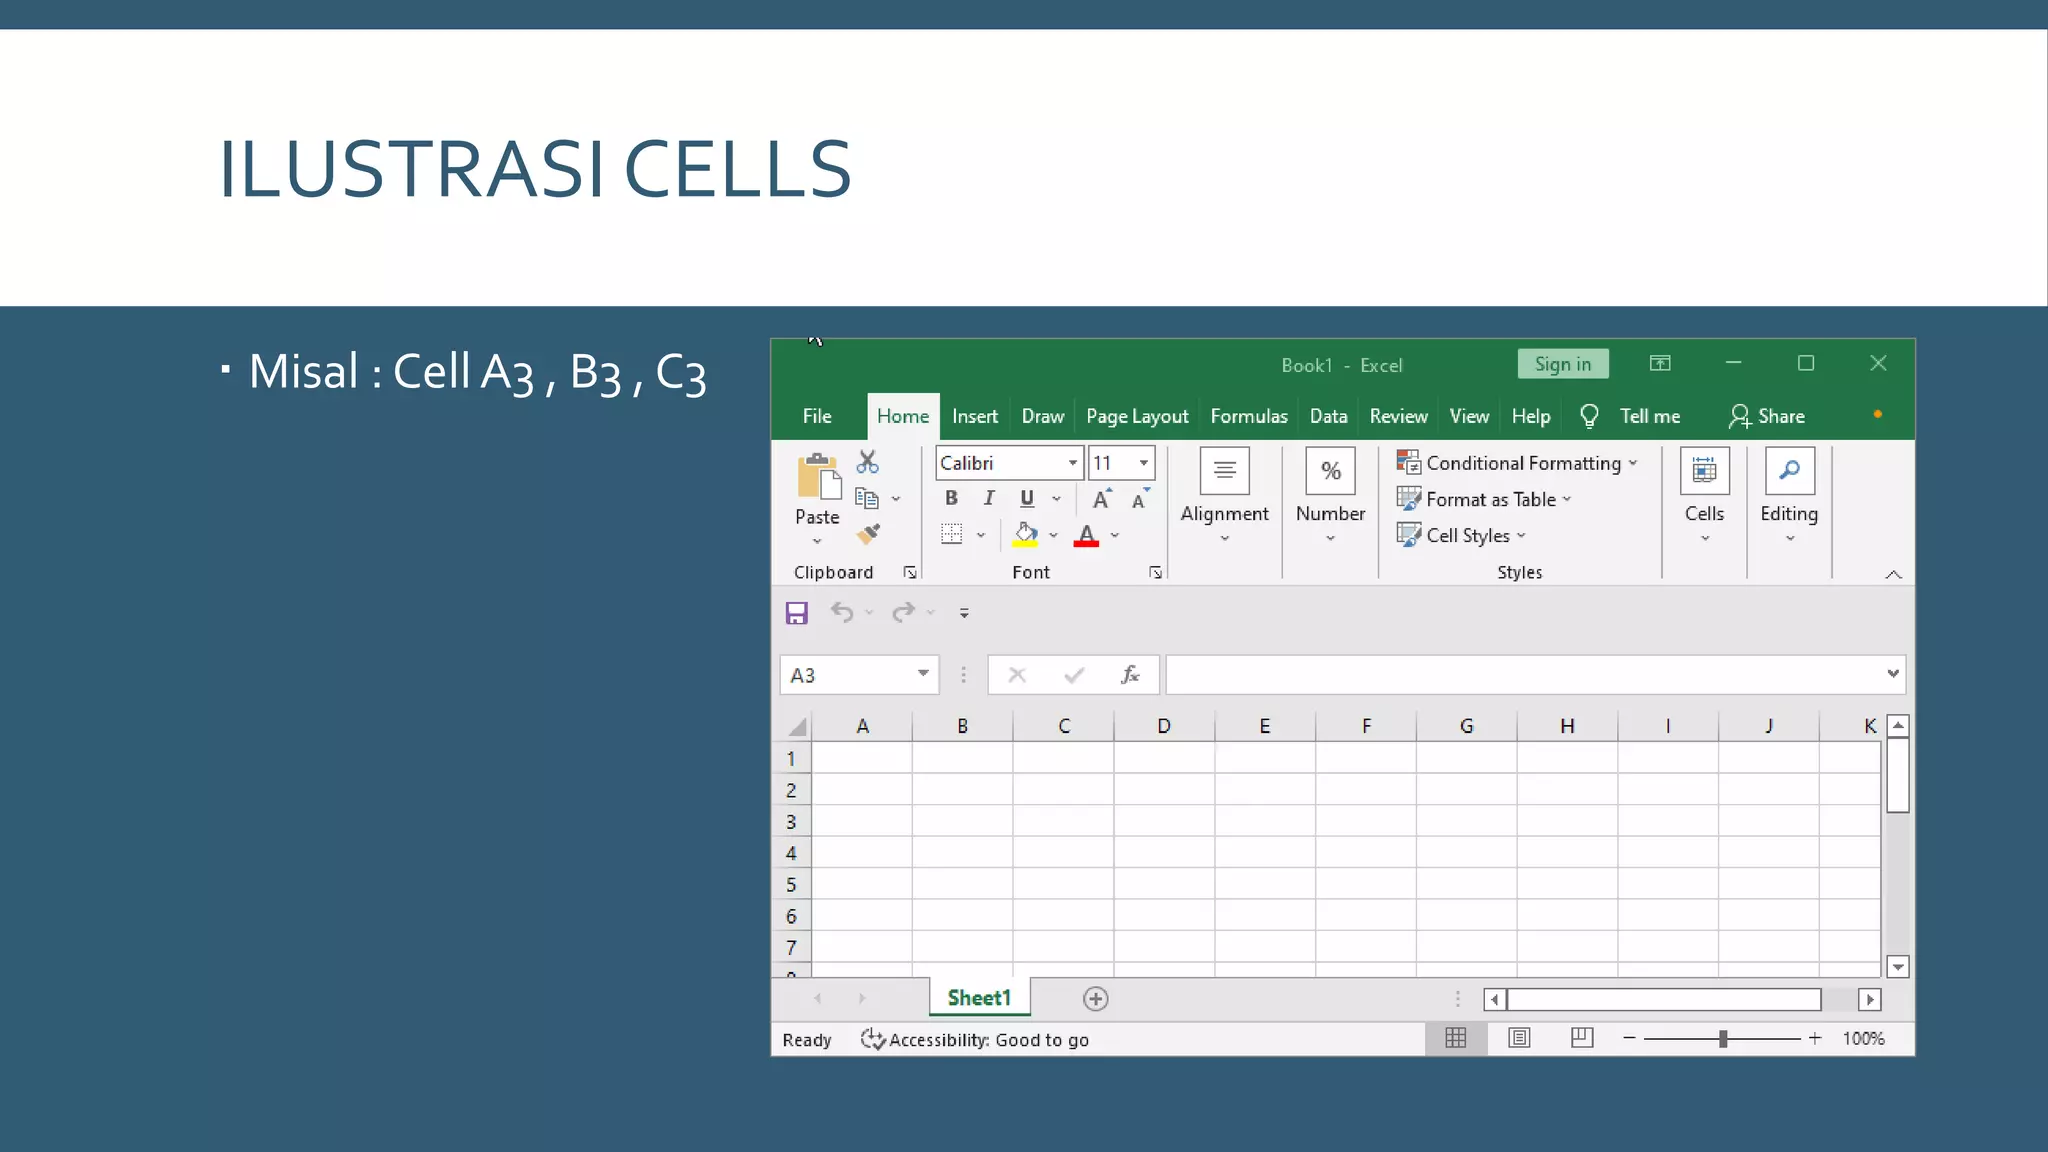Click the Format Painter brush icon

tap(868, 535)
